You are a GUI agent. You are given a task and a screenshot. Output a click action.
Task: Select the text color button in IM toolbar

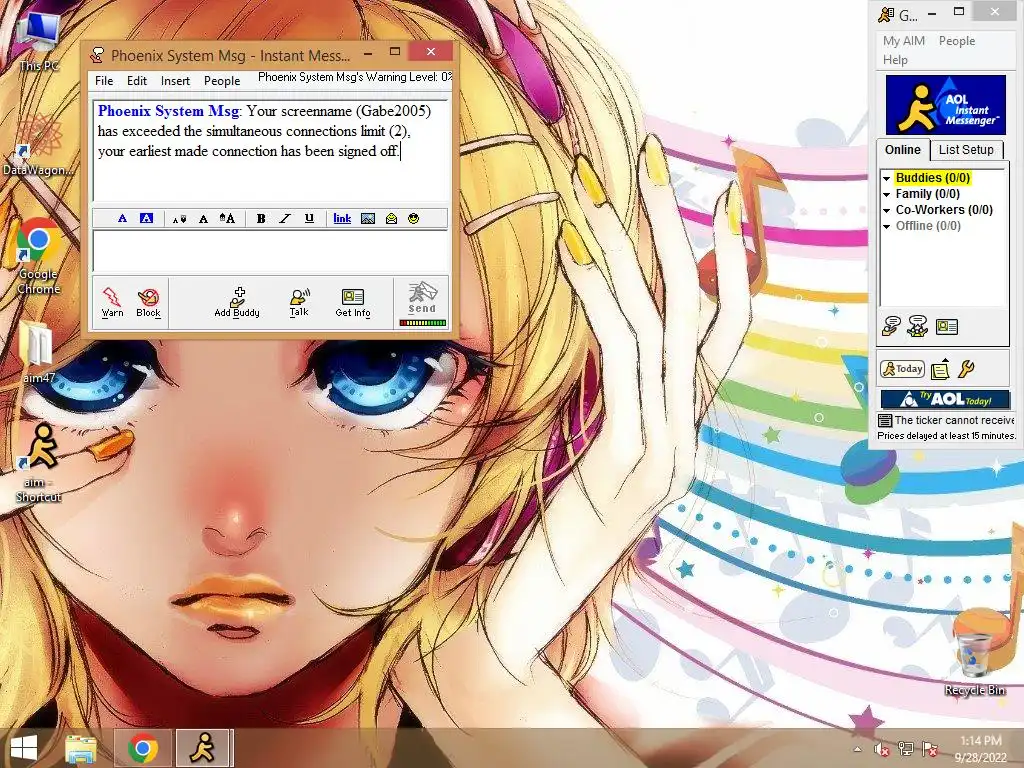122,218
